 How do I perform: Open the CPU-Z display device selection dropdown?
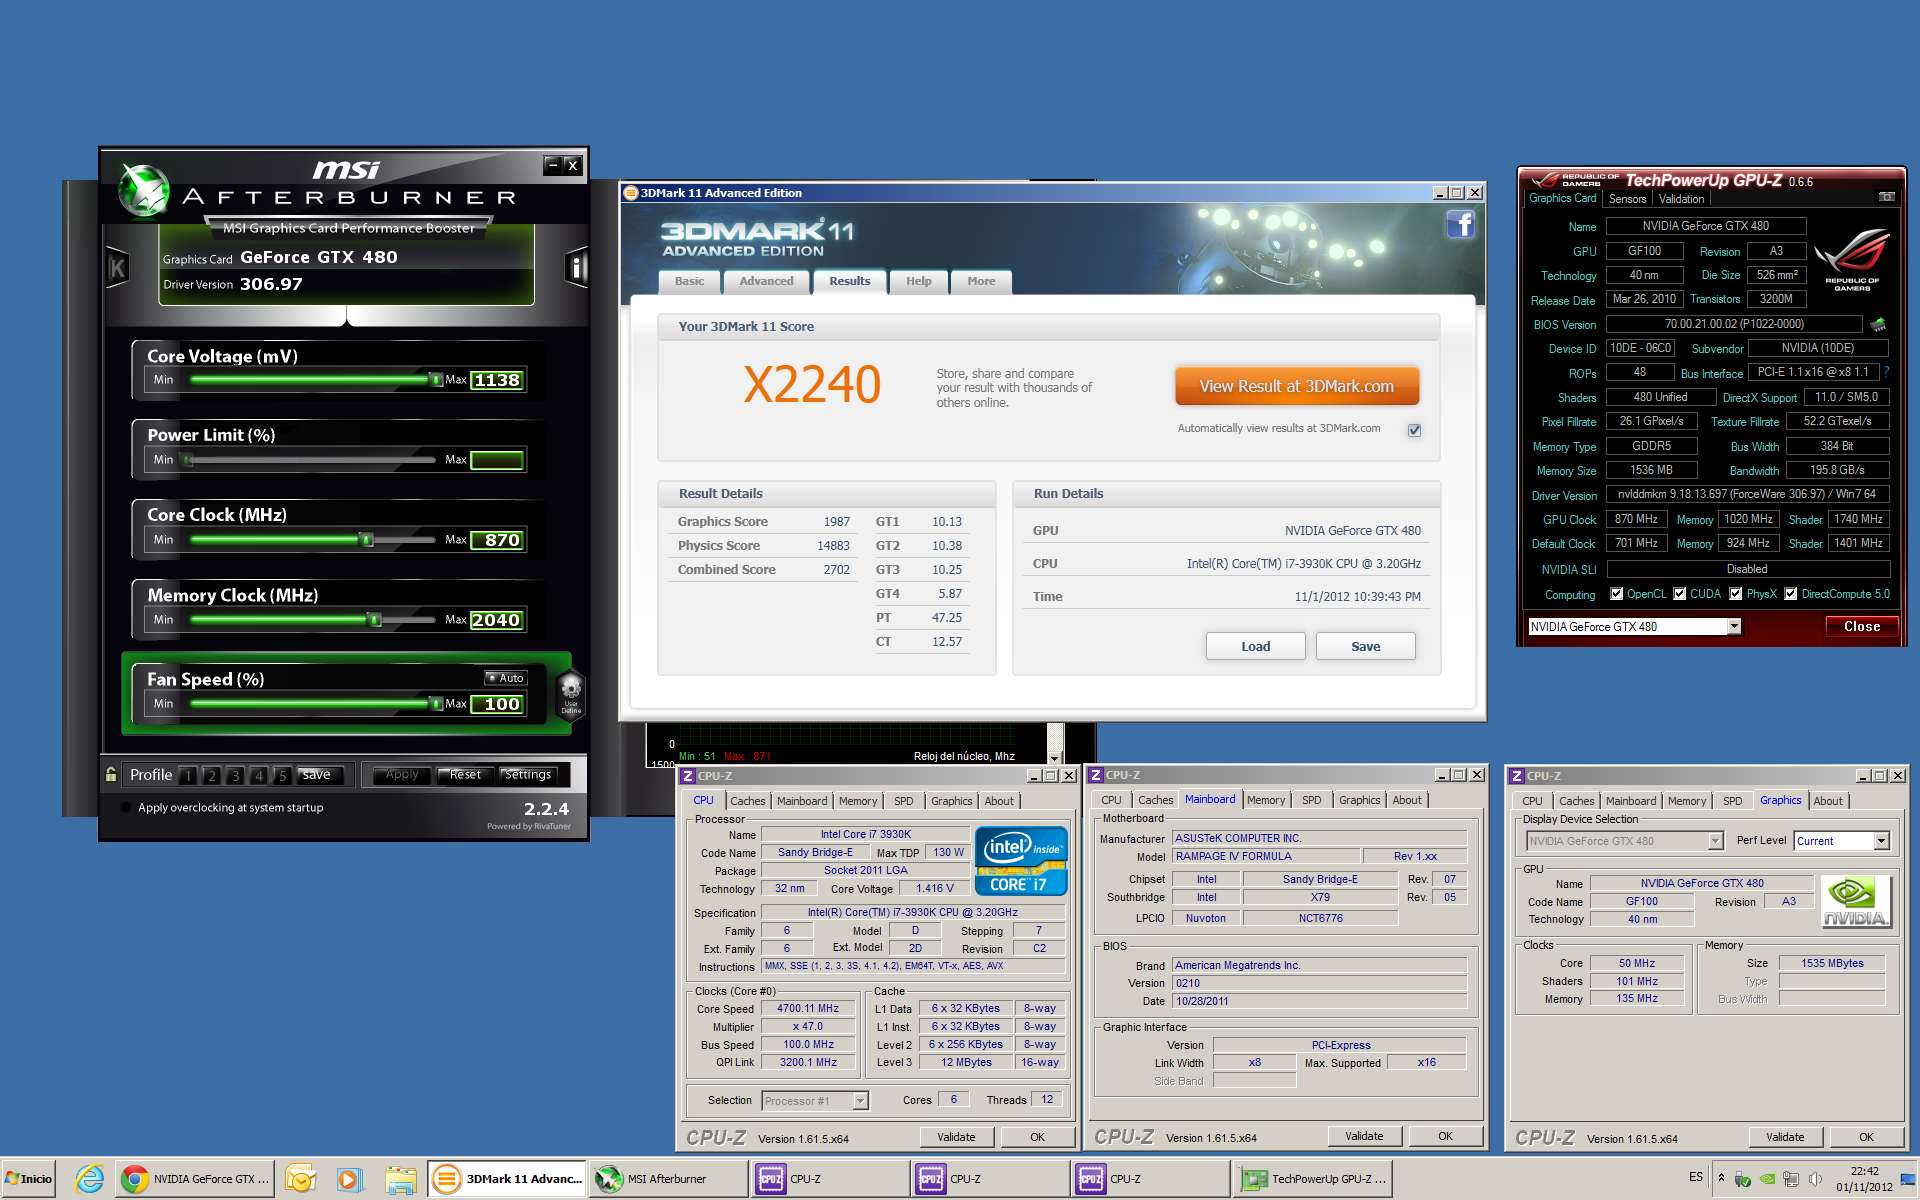(1715, 841)
